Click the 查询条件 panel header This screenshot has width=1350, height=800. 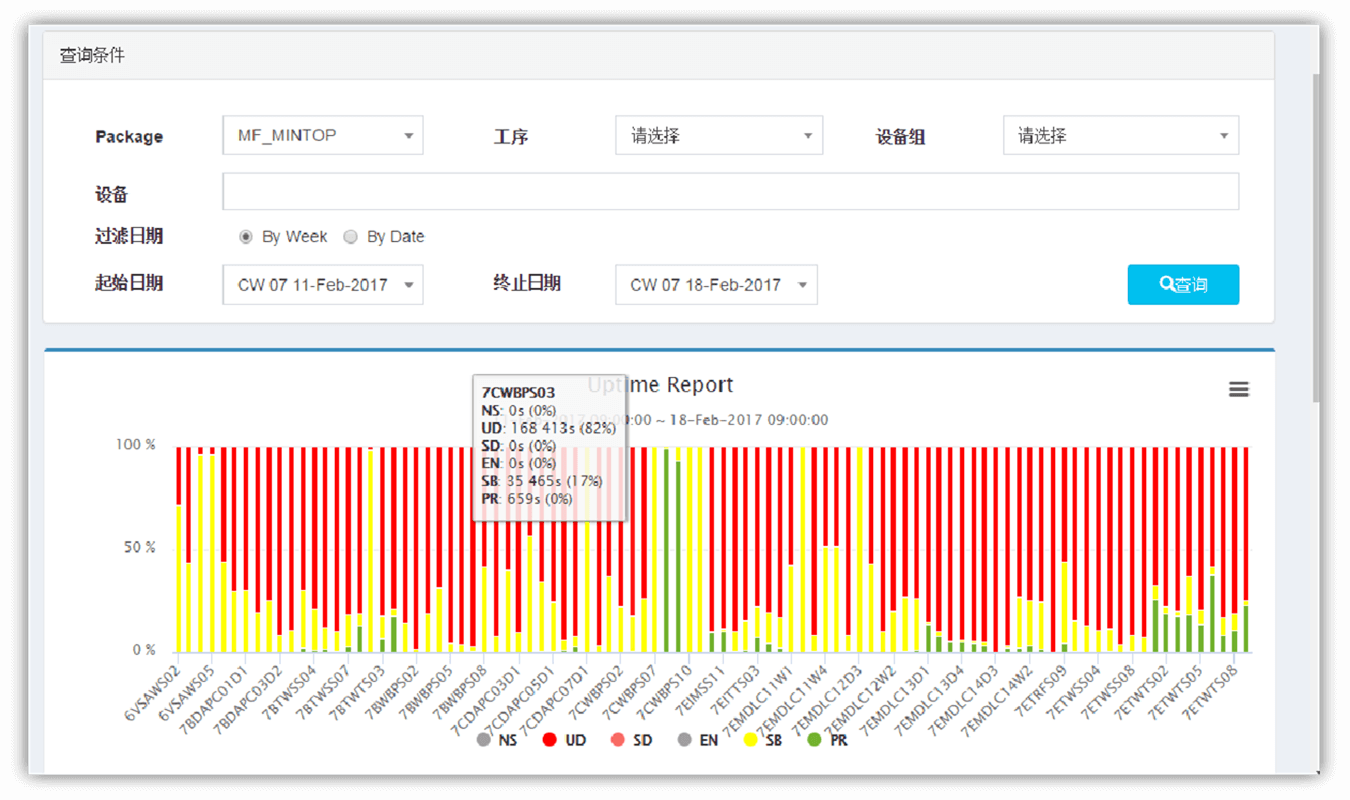click(658, 56)
